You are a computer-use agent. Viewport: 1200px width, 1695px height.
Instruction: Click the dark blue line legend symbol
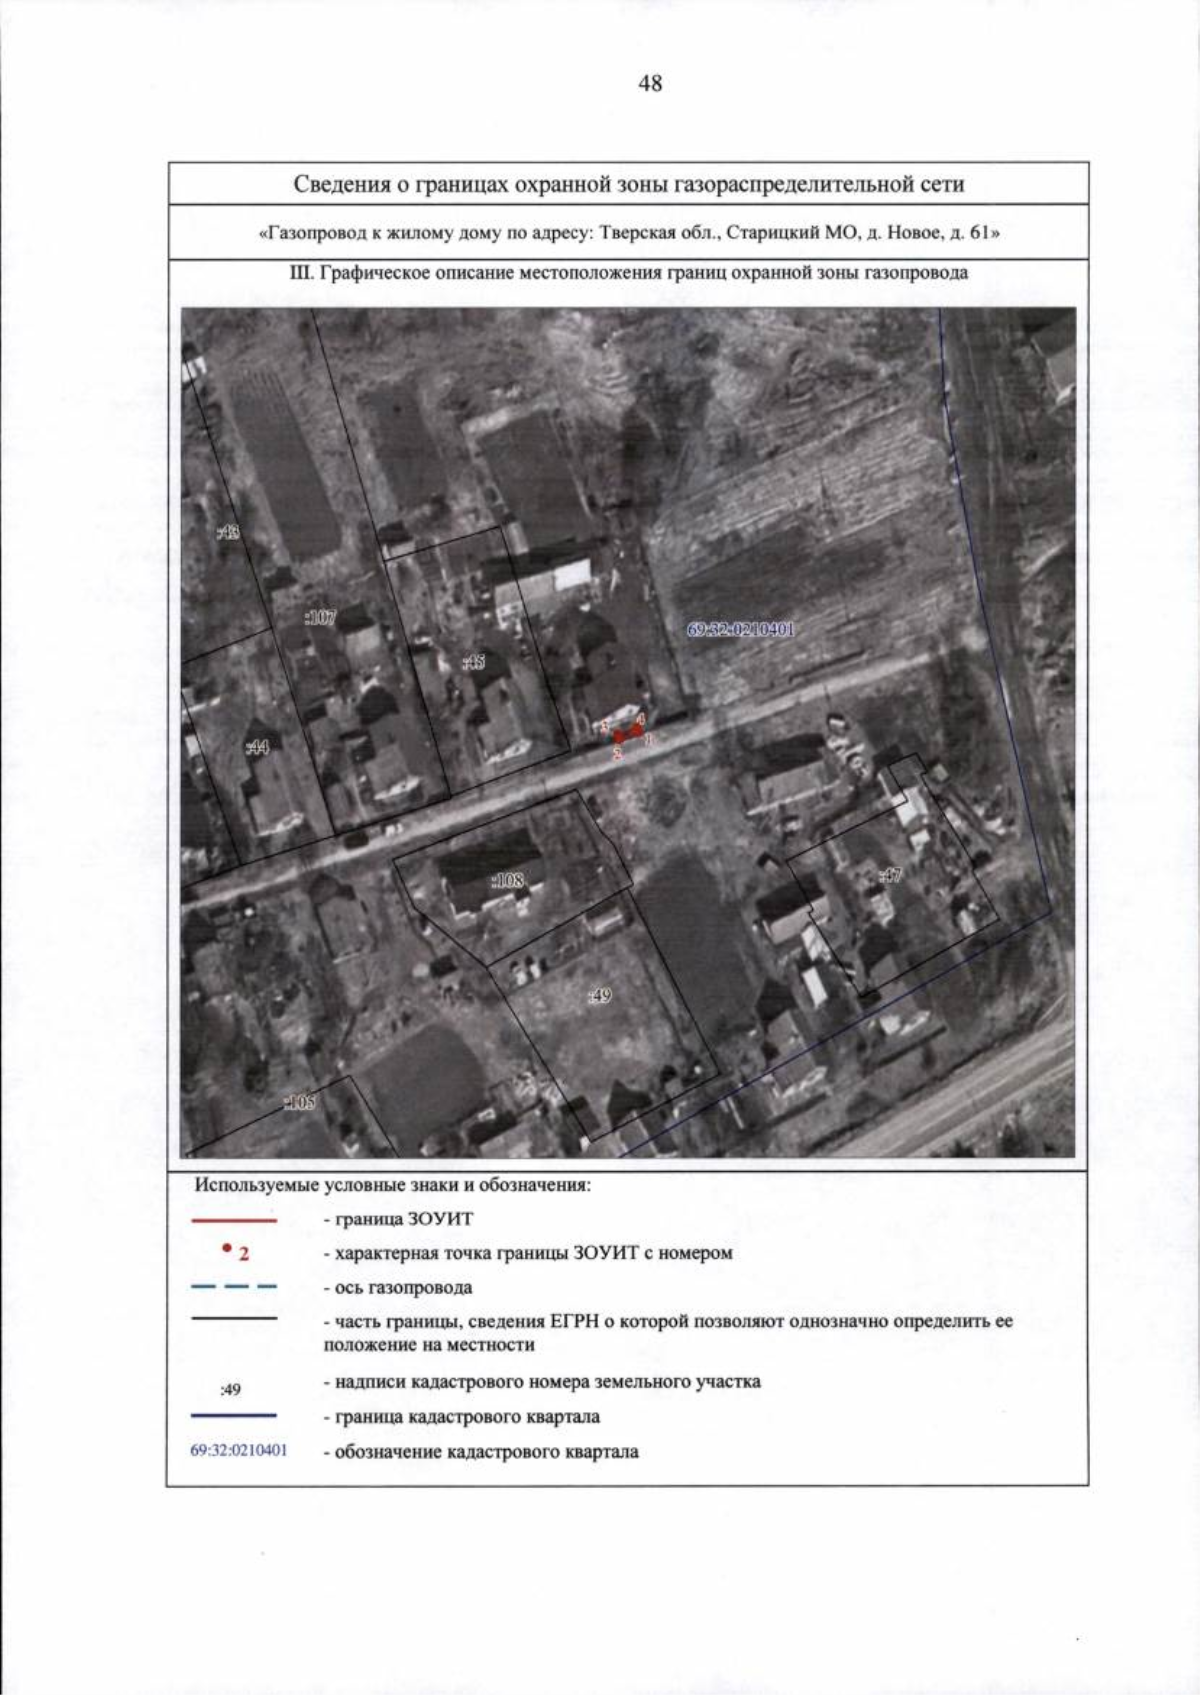point(234,1416)
